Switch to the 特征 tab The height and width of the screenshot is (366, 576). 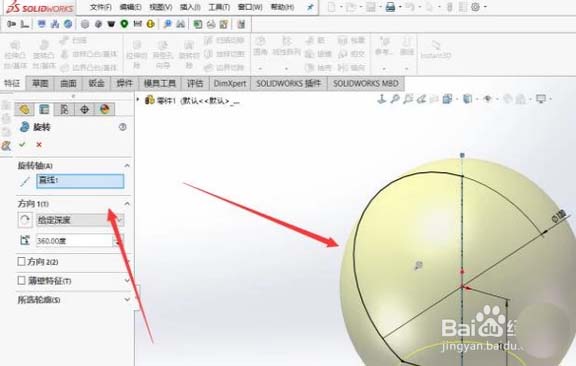click(12, 83)
